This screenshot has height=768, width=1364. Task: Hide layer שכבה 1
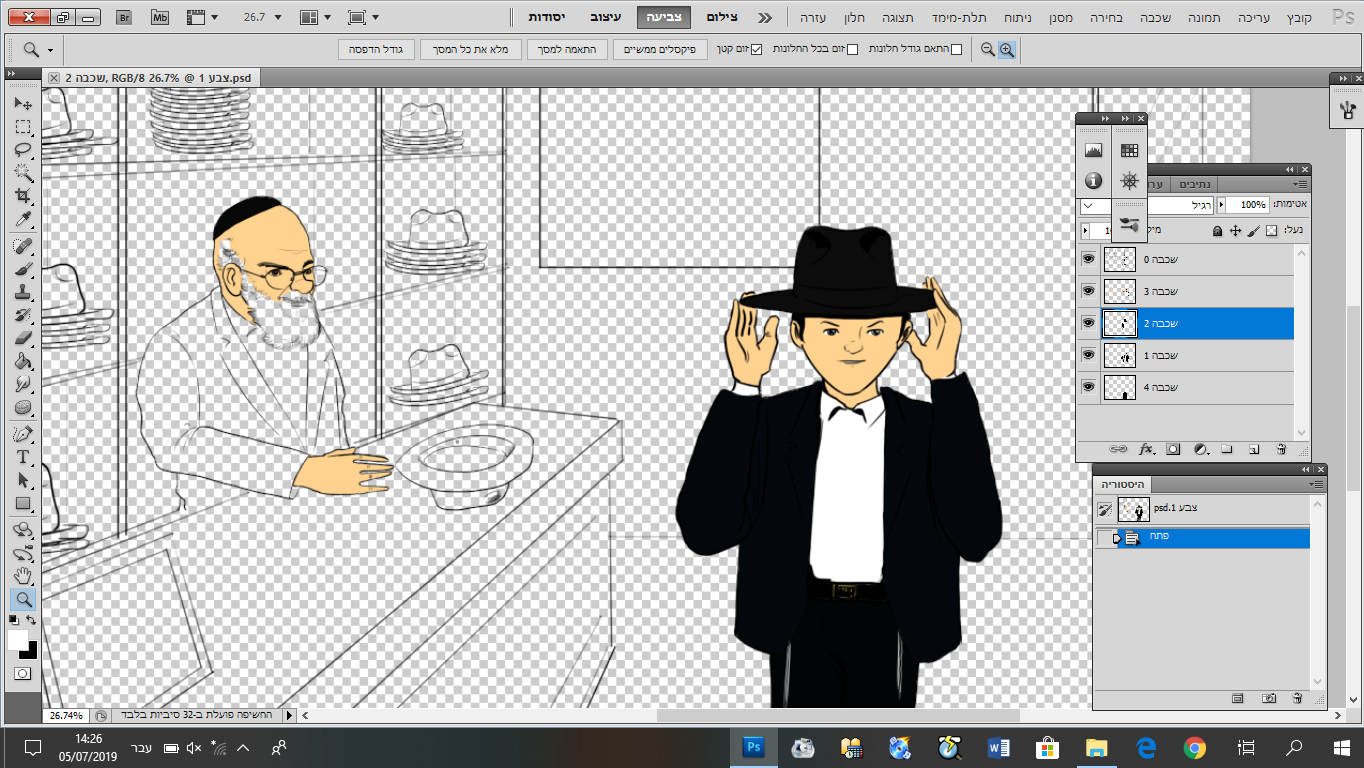pos(1088,355)
